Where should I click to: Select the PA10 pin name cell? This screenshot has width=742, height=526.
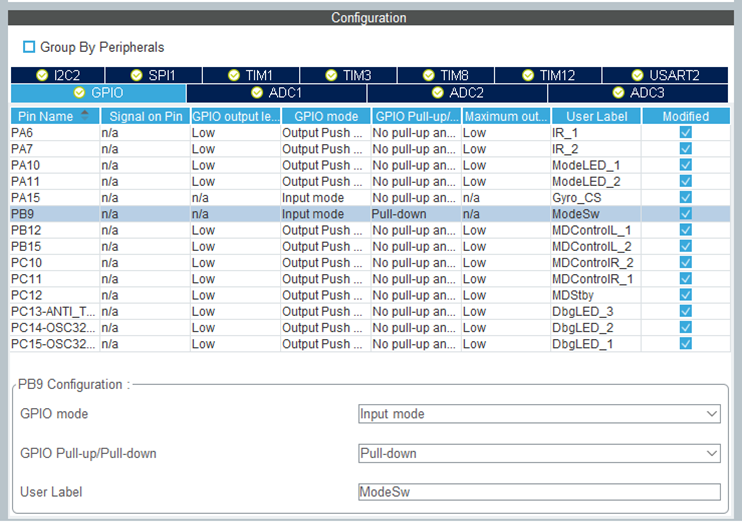pos(55,165)
